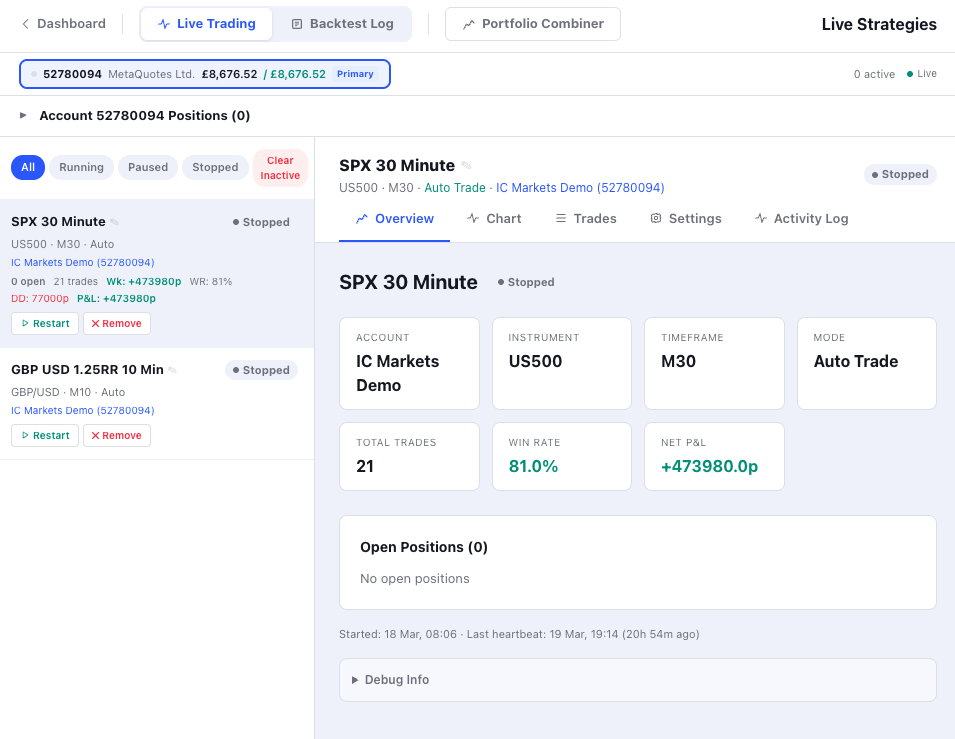Go back via Dashboard chevron arrow
955x739 pixels.
26,24
